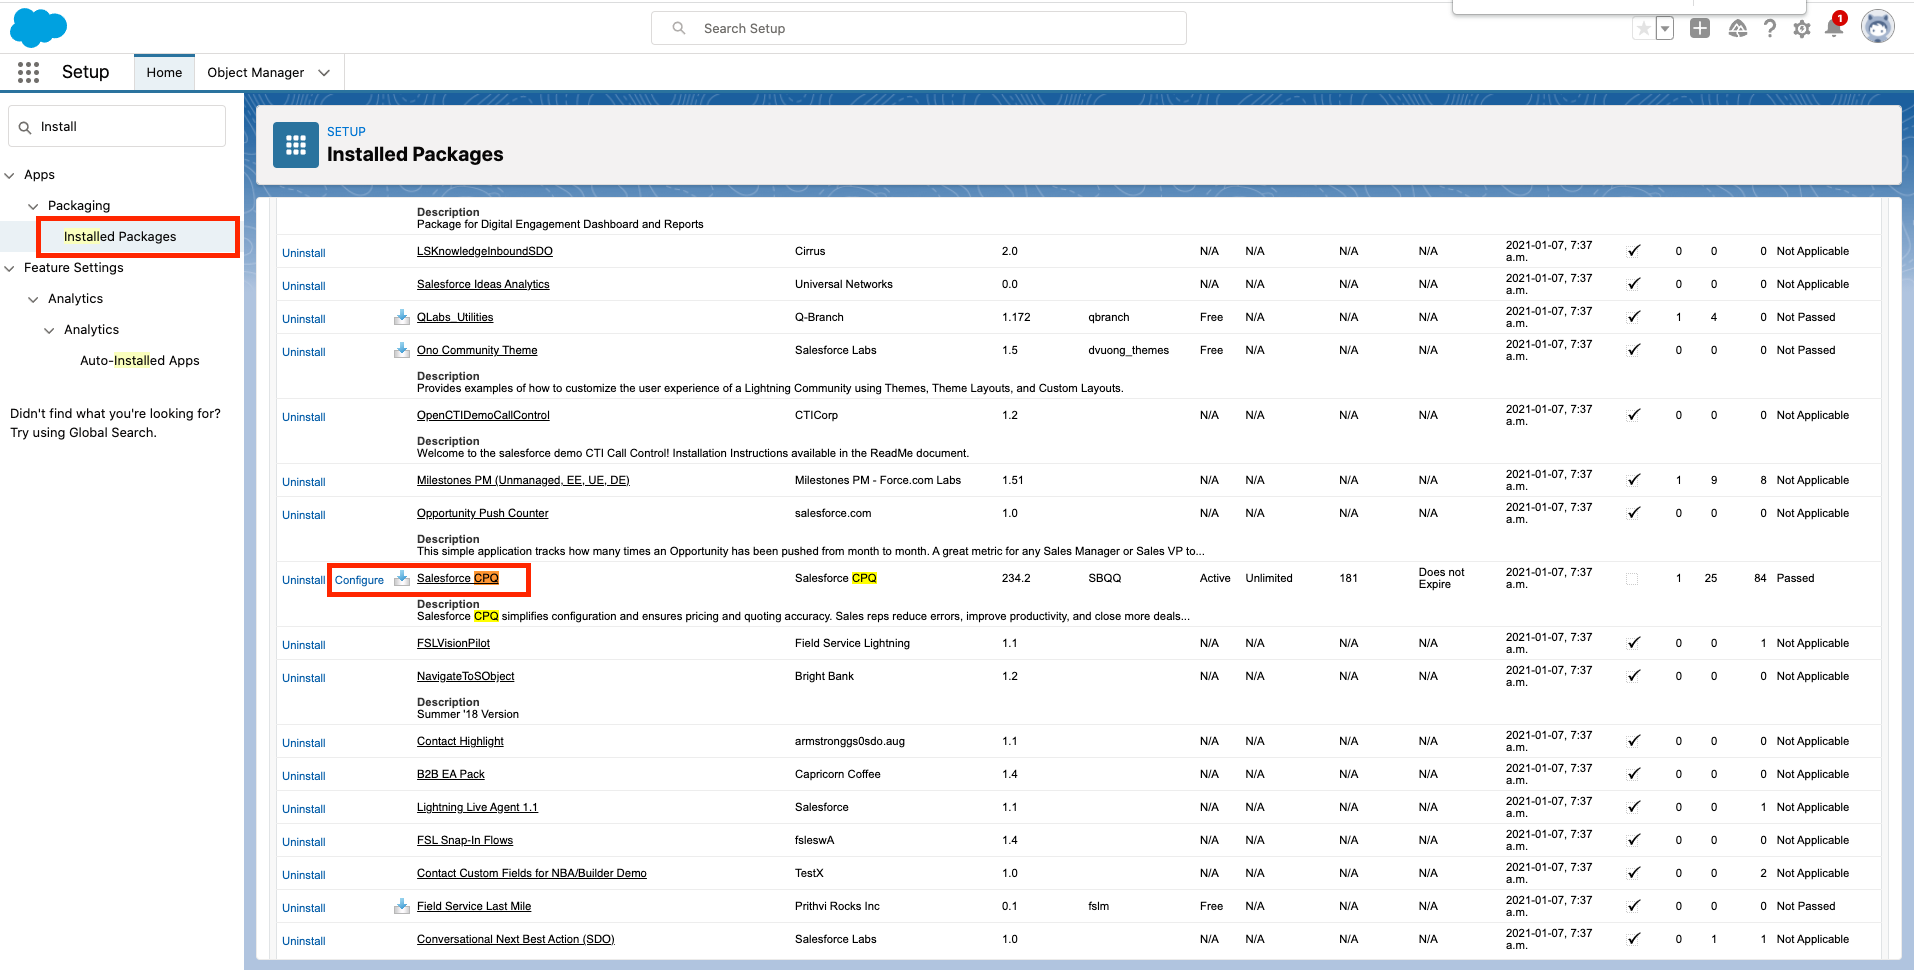Collapse the Packaging tree node
This screenshot has height=970, width=1914.
[x=33, y=206]
